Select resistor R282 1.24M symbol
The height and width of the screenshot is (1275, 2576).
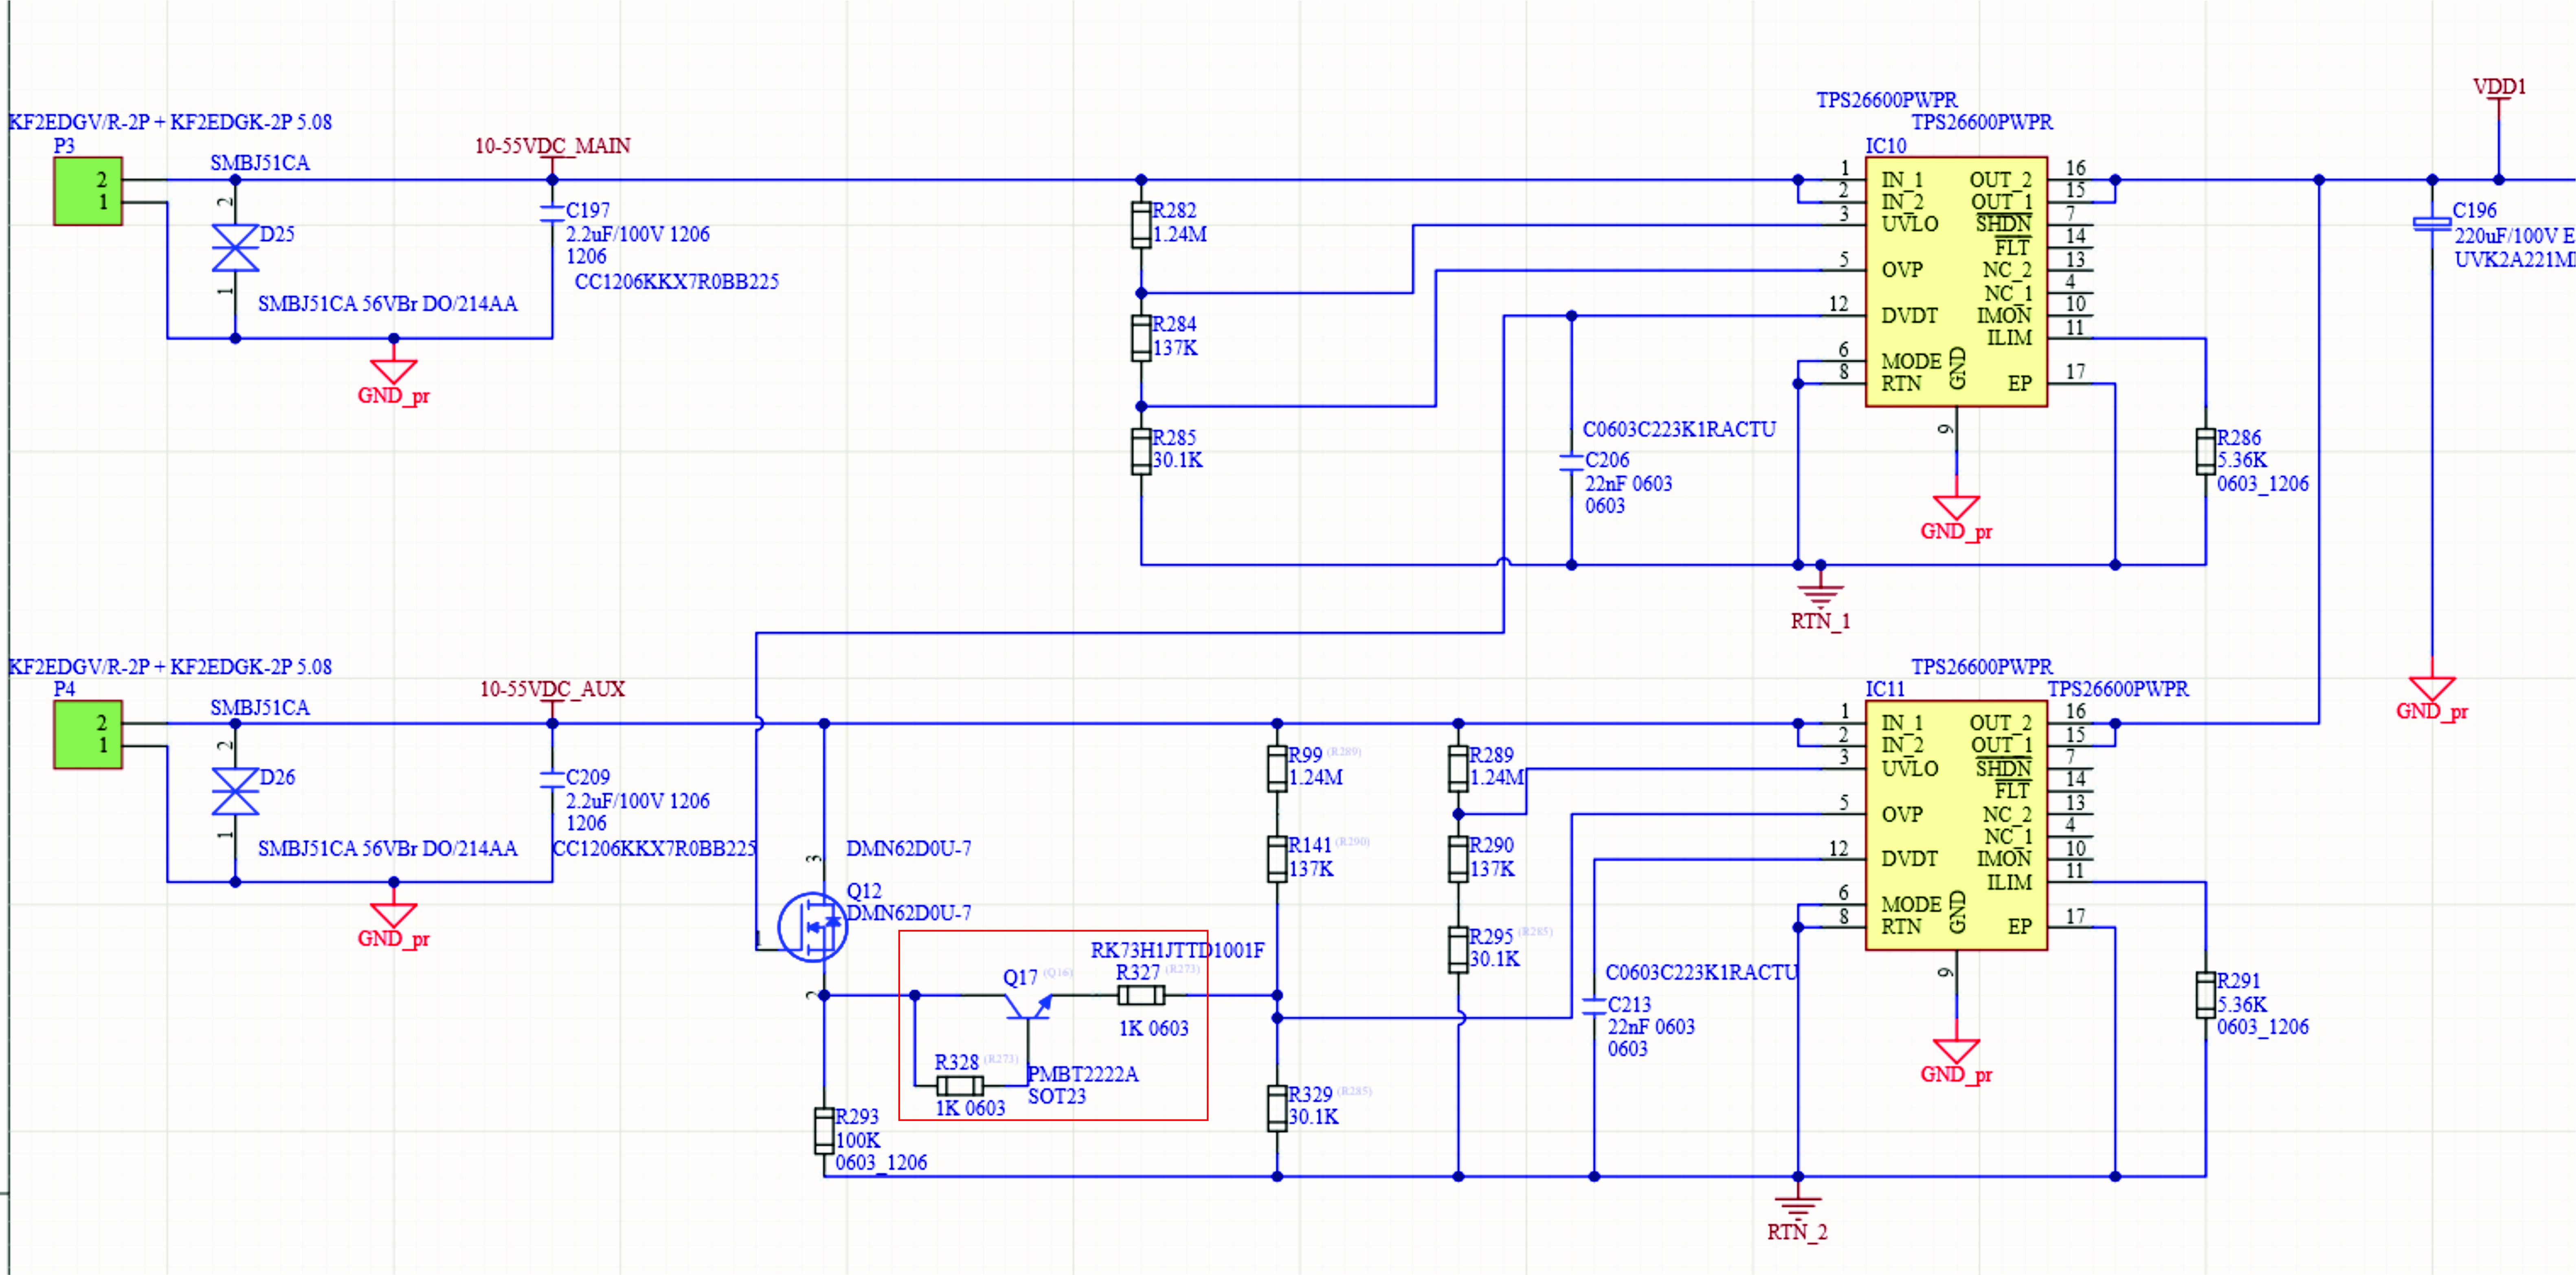(x=1141, y=225)
